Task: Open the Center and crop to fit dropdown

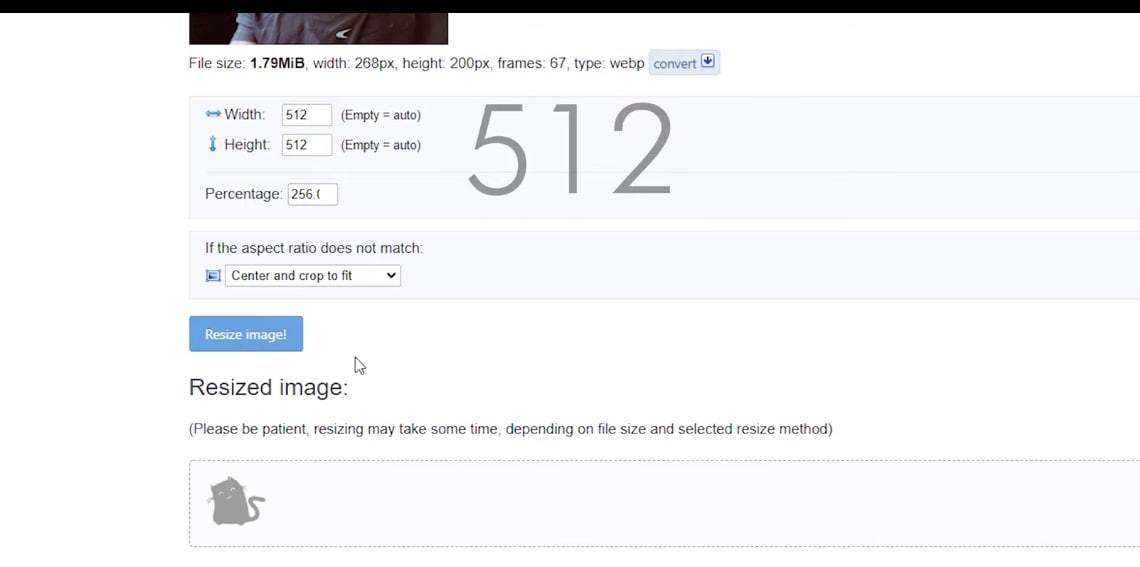Action: [x=313, y=276]
